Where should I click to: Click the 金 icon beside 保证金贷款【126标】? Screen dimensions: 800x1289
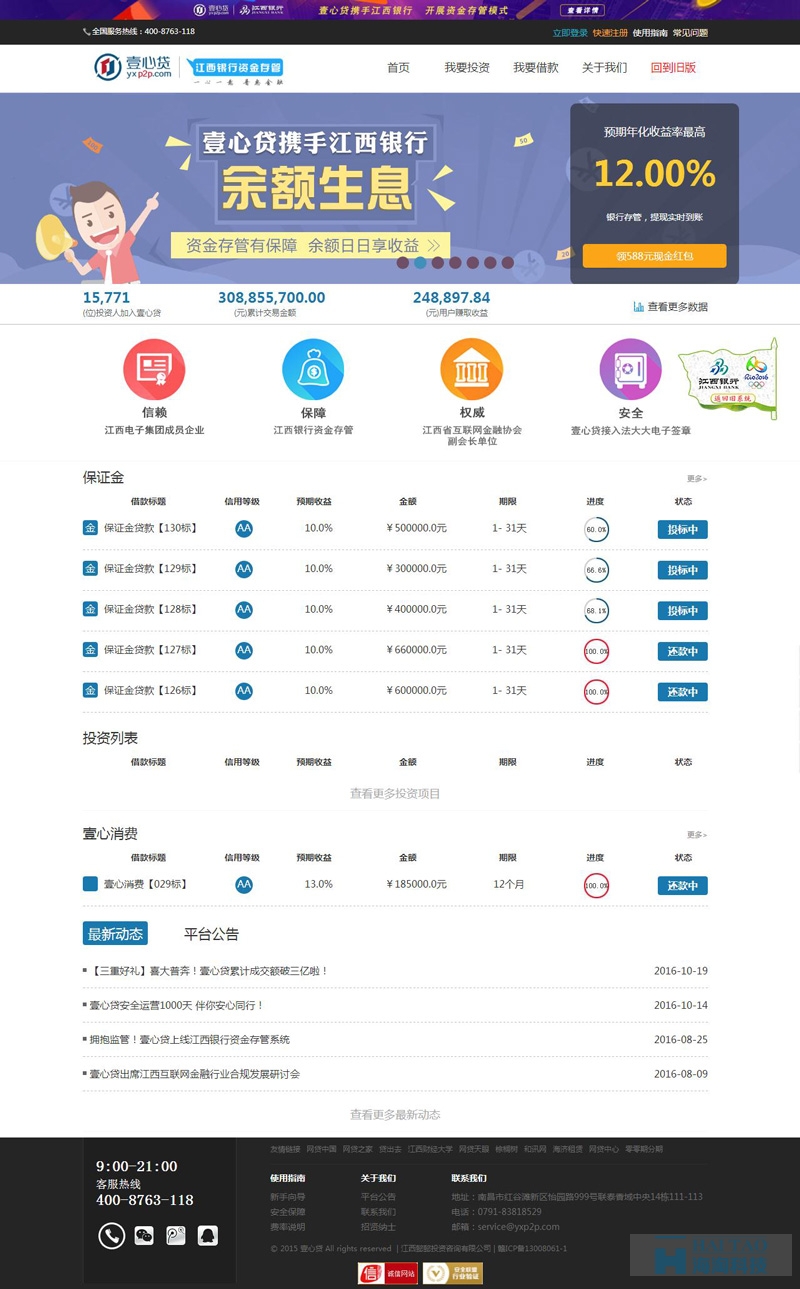[90, 690]
